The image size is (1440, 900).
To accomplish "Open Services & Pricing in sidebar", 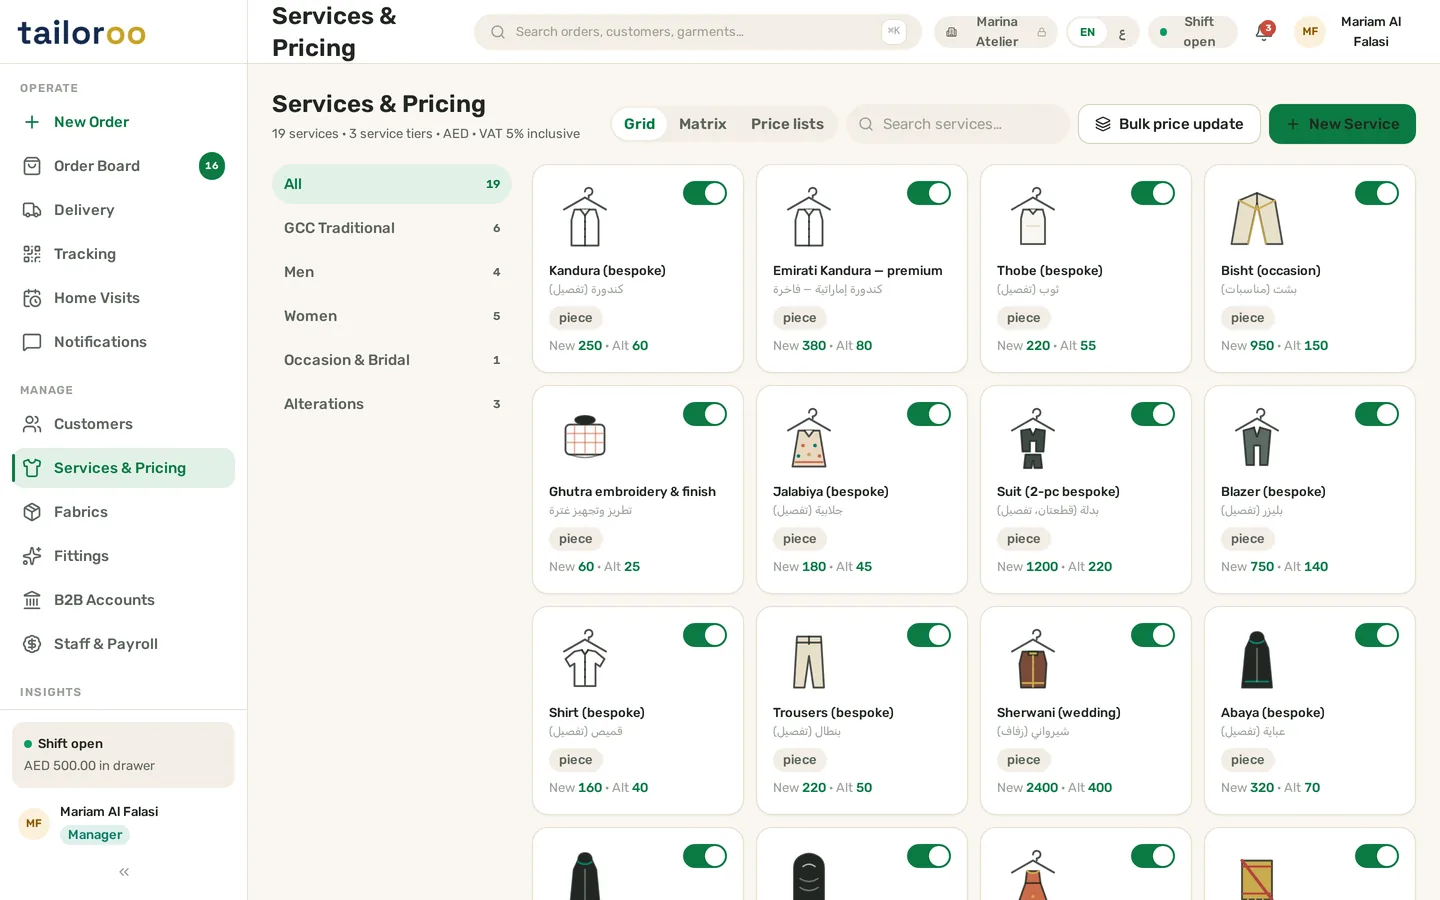I will [x=124, y=468].
